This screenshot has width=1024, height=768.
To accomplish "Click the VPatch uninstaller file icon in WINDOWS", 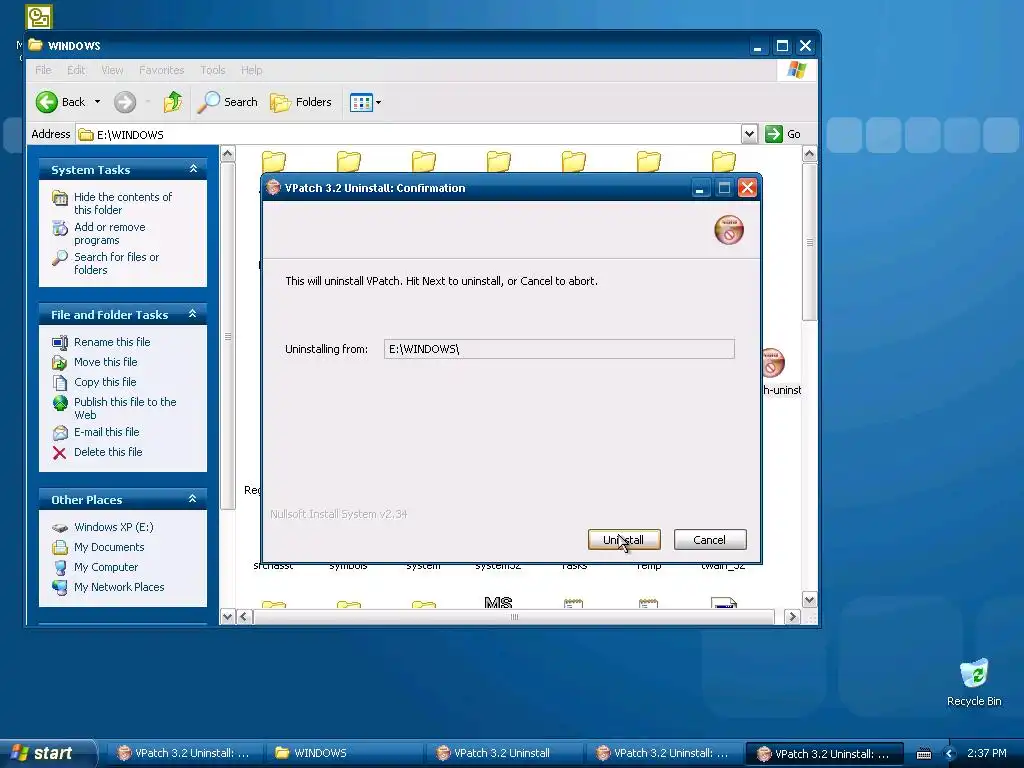I will click(x=773, y=363).
